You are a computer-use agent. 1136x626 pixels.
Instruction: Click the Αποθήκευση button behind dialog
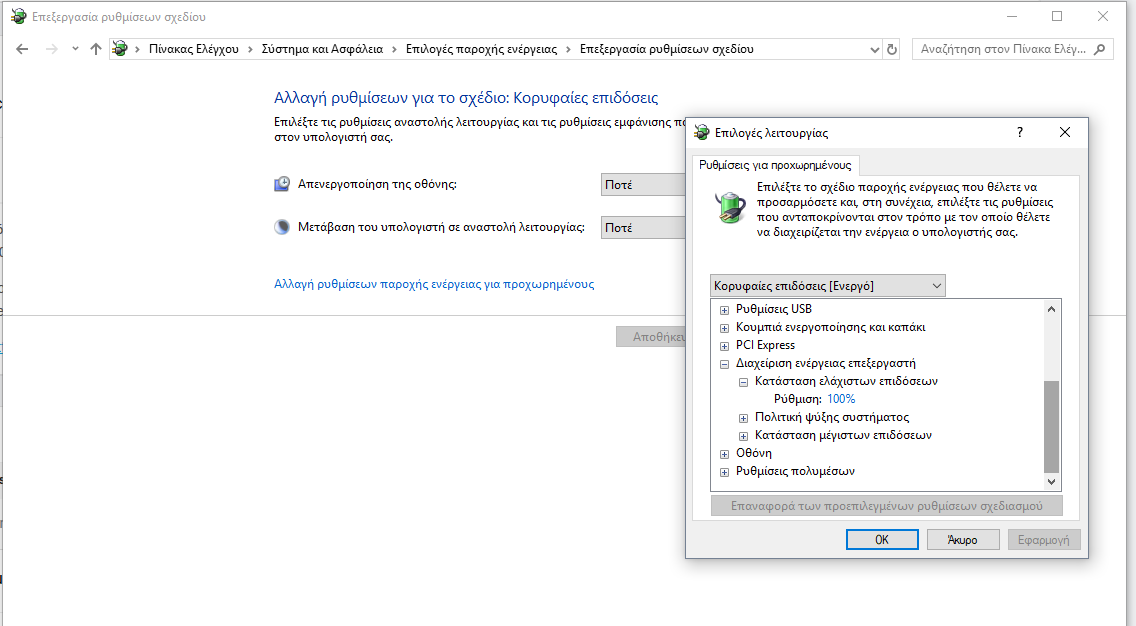(x=651, y=337)
